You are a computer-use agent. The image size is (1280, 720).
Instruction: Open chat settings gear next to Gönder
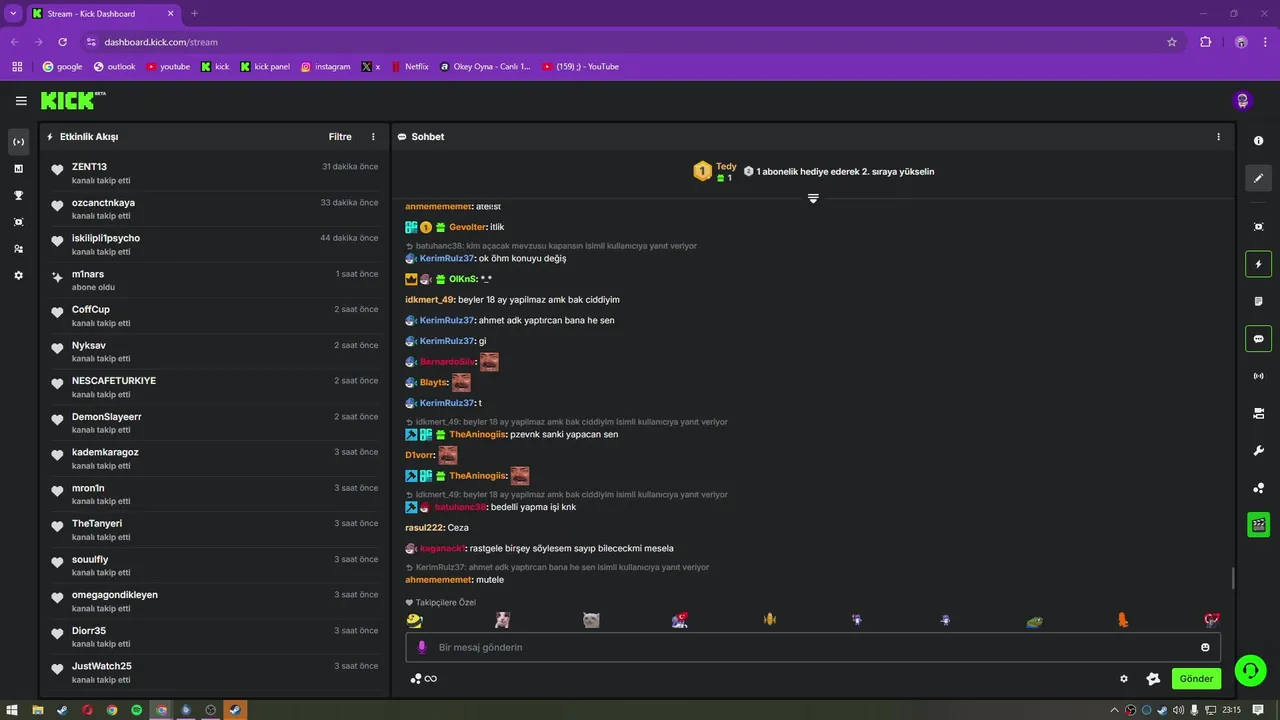point(1123,679)
